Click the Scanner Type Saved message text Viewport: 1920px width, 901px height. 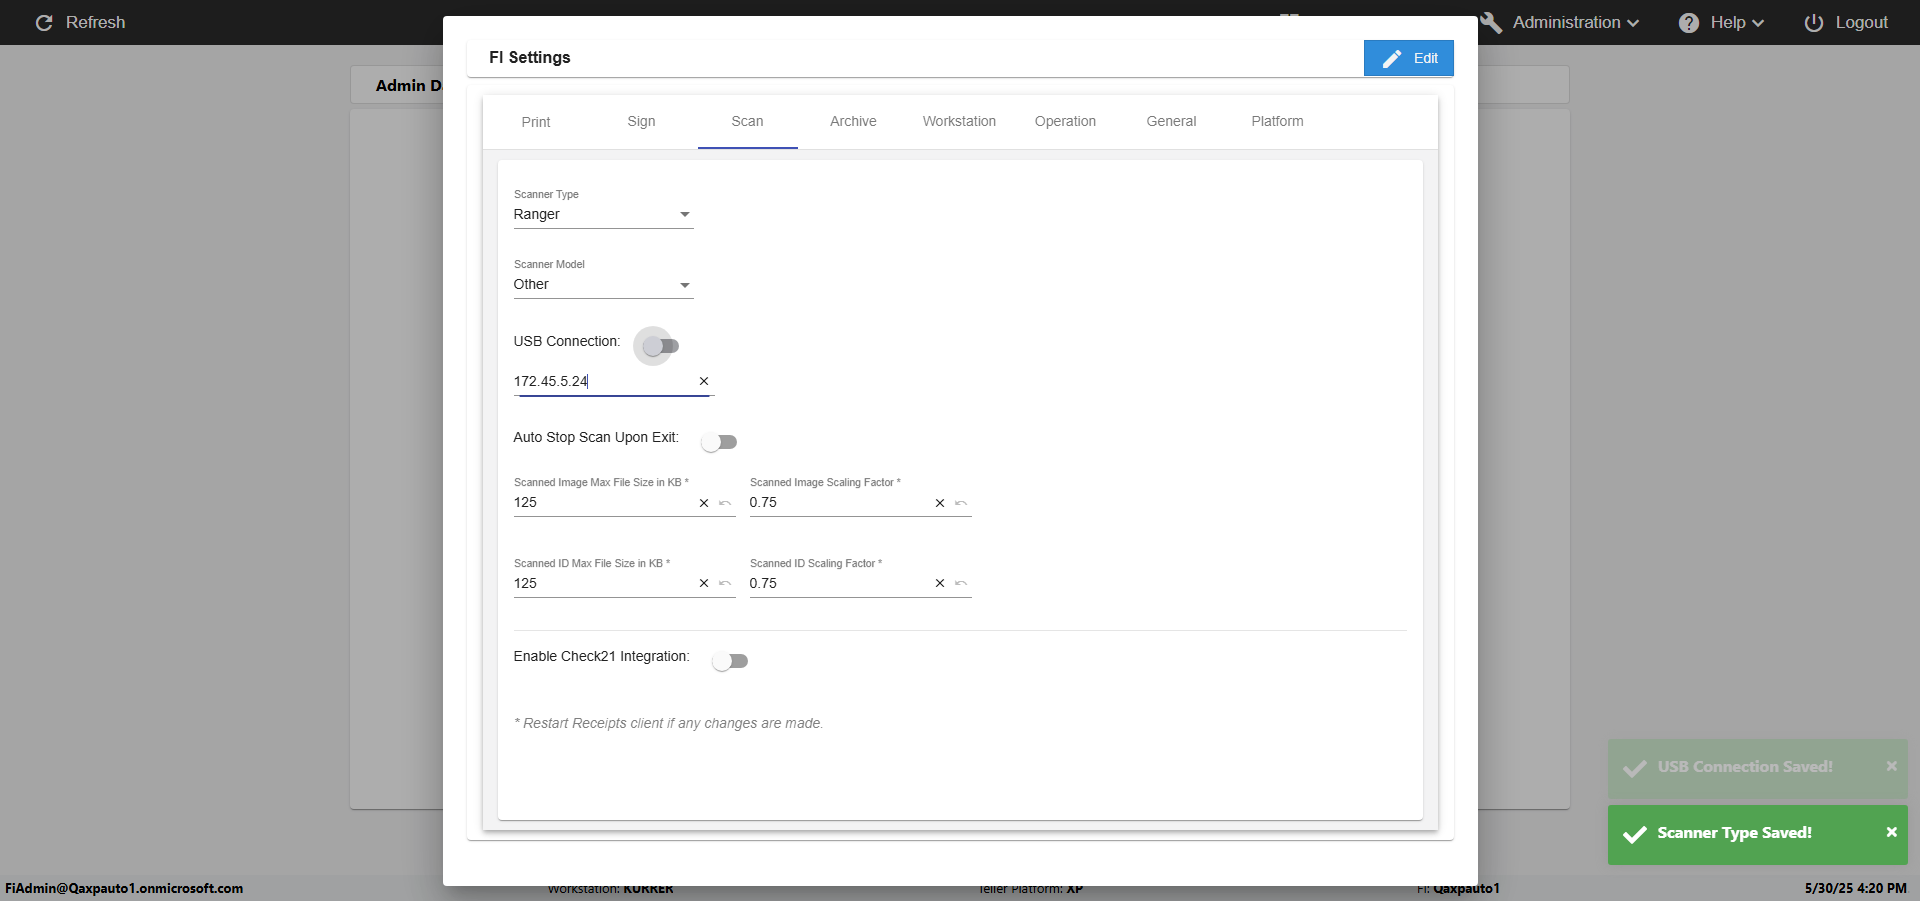[1734, 832]
